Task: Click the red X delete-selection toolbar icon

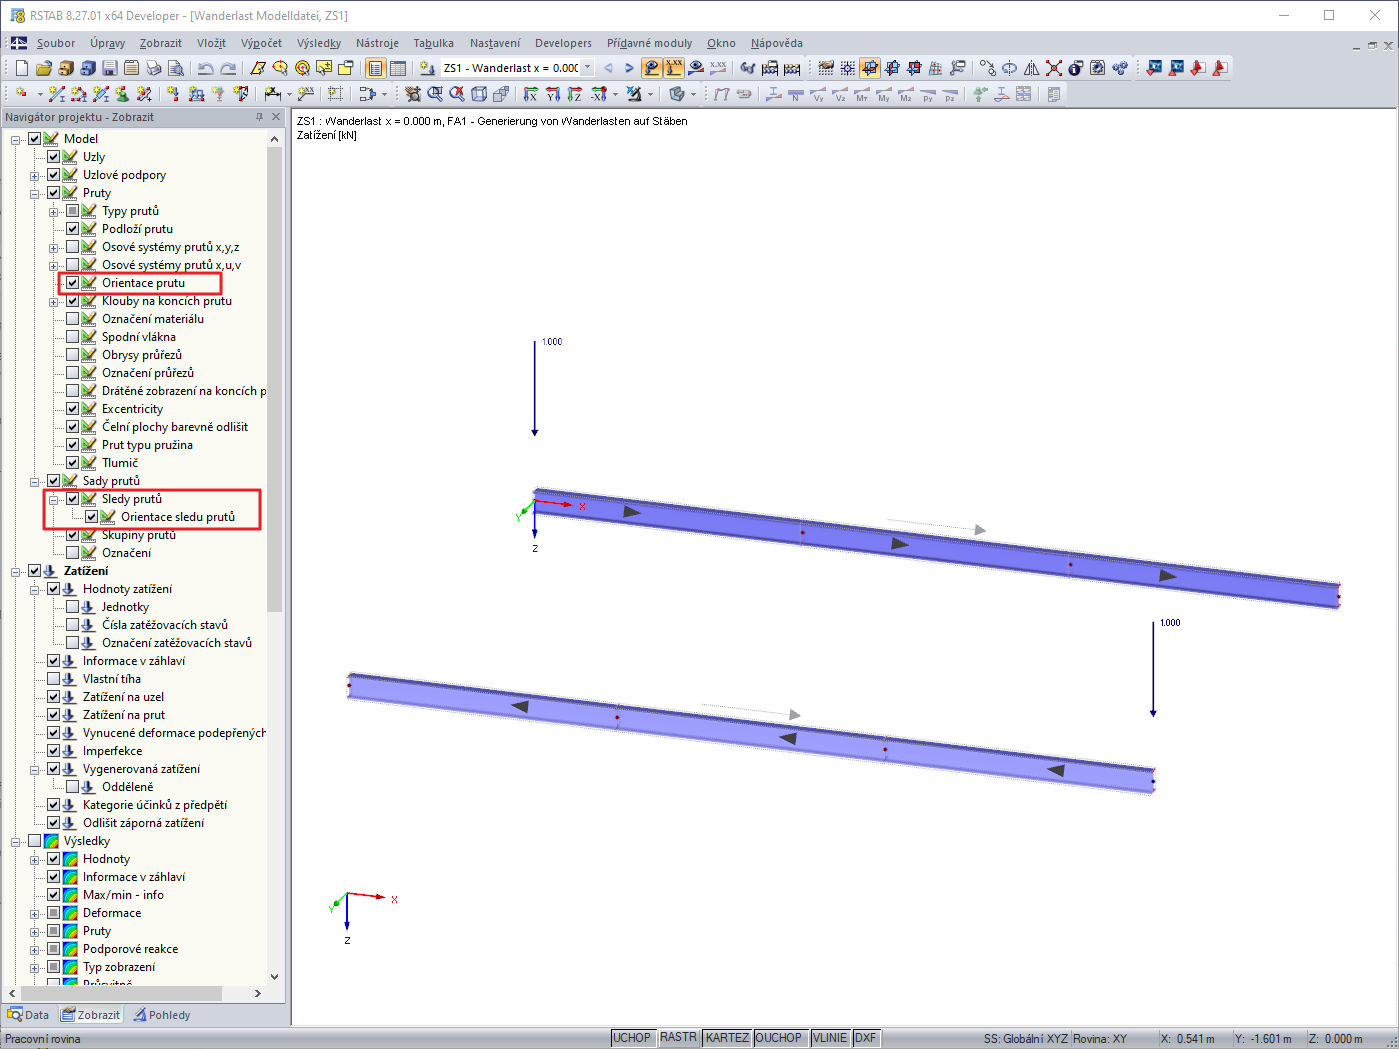Action: point(1054,68)
